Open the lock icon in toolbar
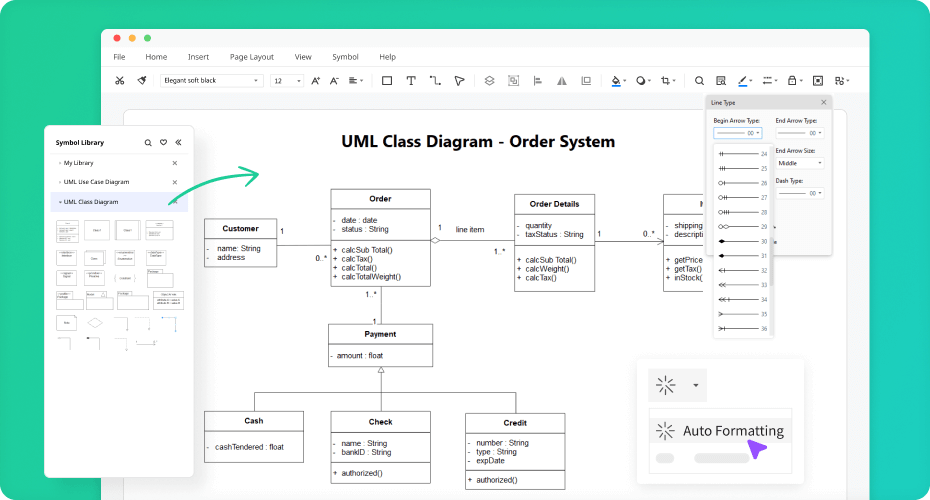This screenshot has height=500, width=930. (x=792, y=81)
